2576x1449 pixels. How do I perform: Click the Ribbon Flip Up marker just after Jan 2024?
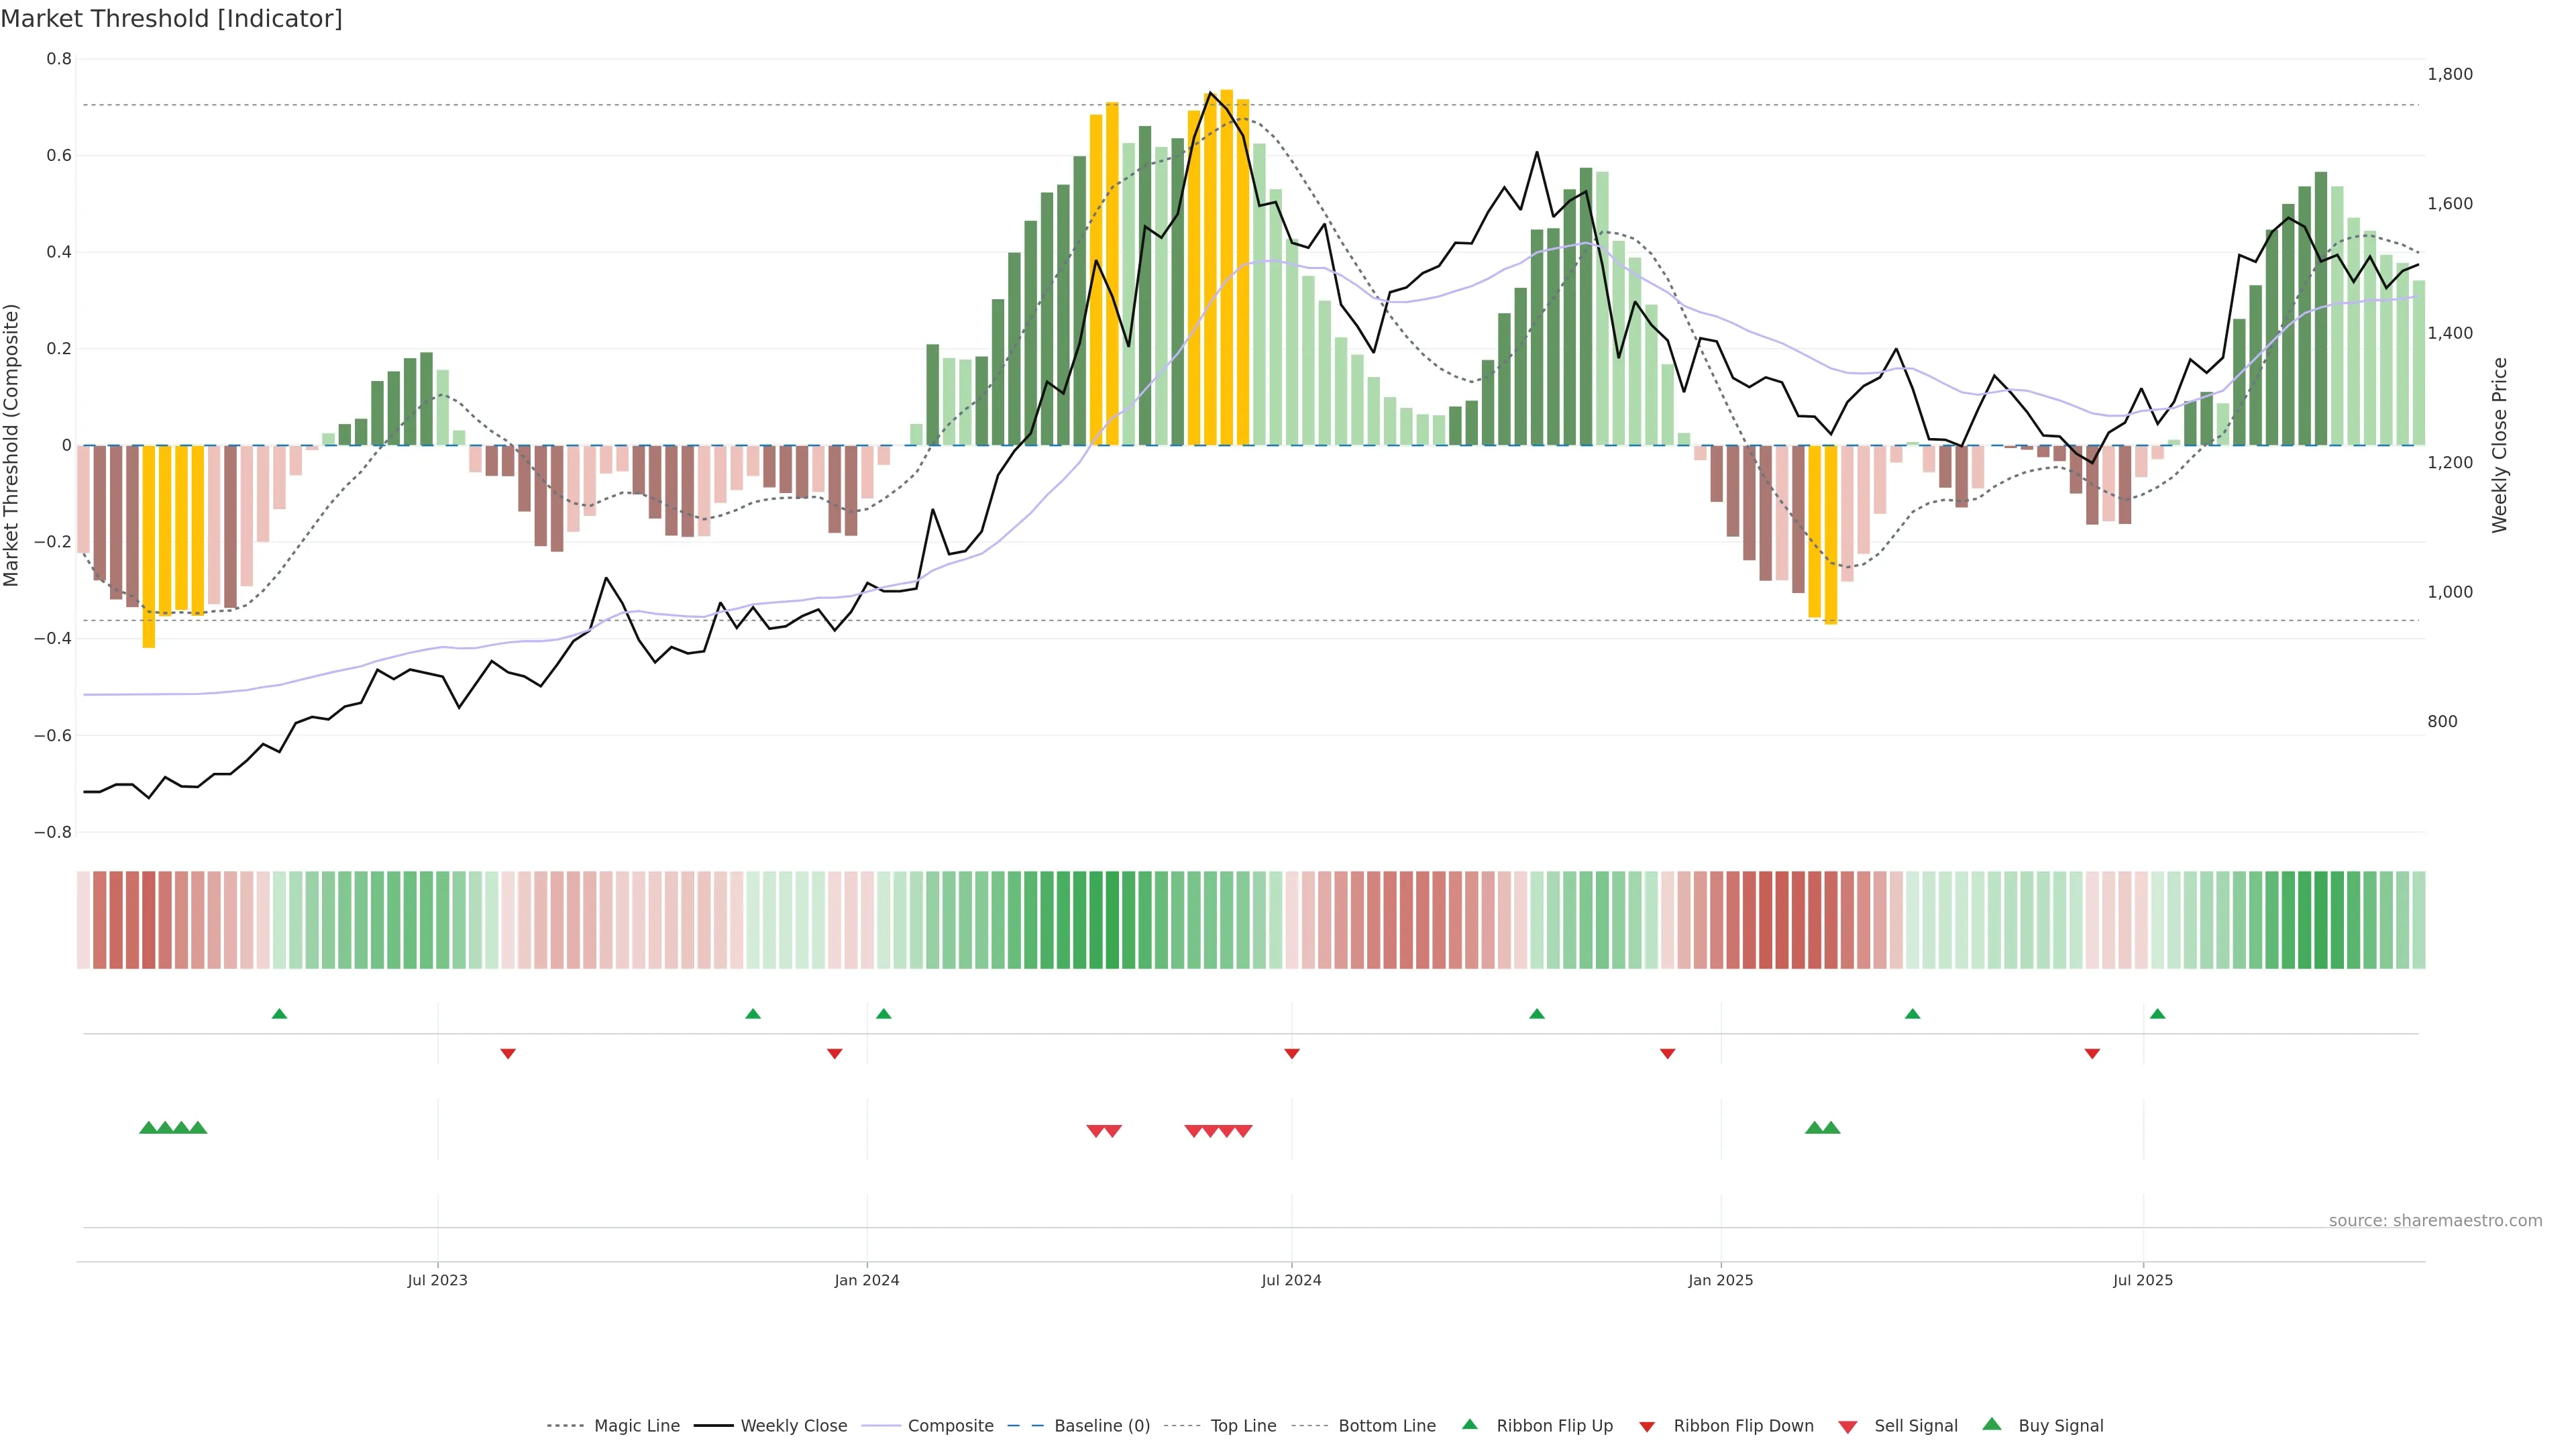883,1014
